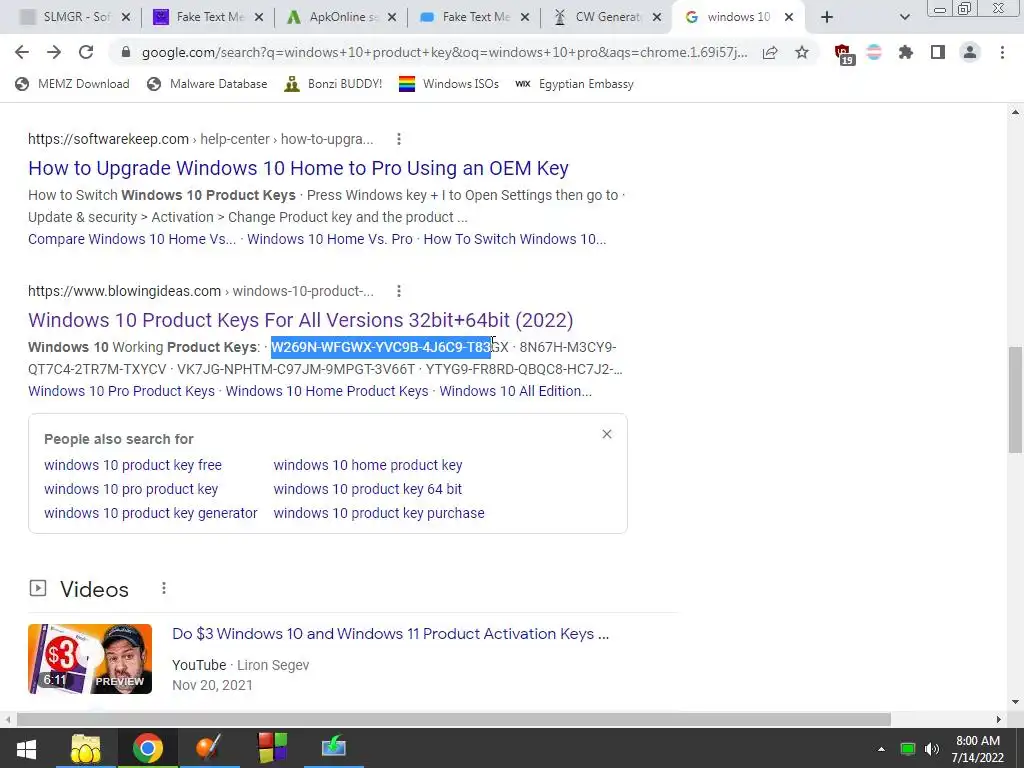
Task: Open the four-colored squares taskbar app
Action: [272, 748]
